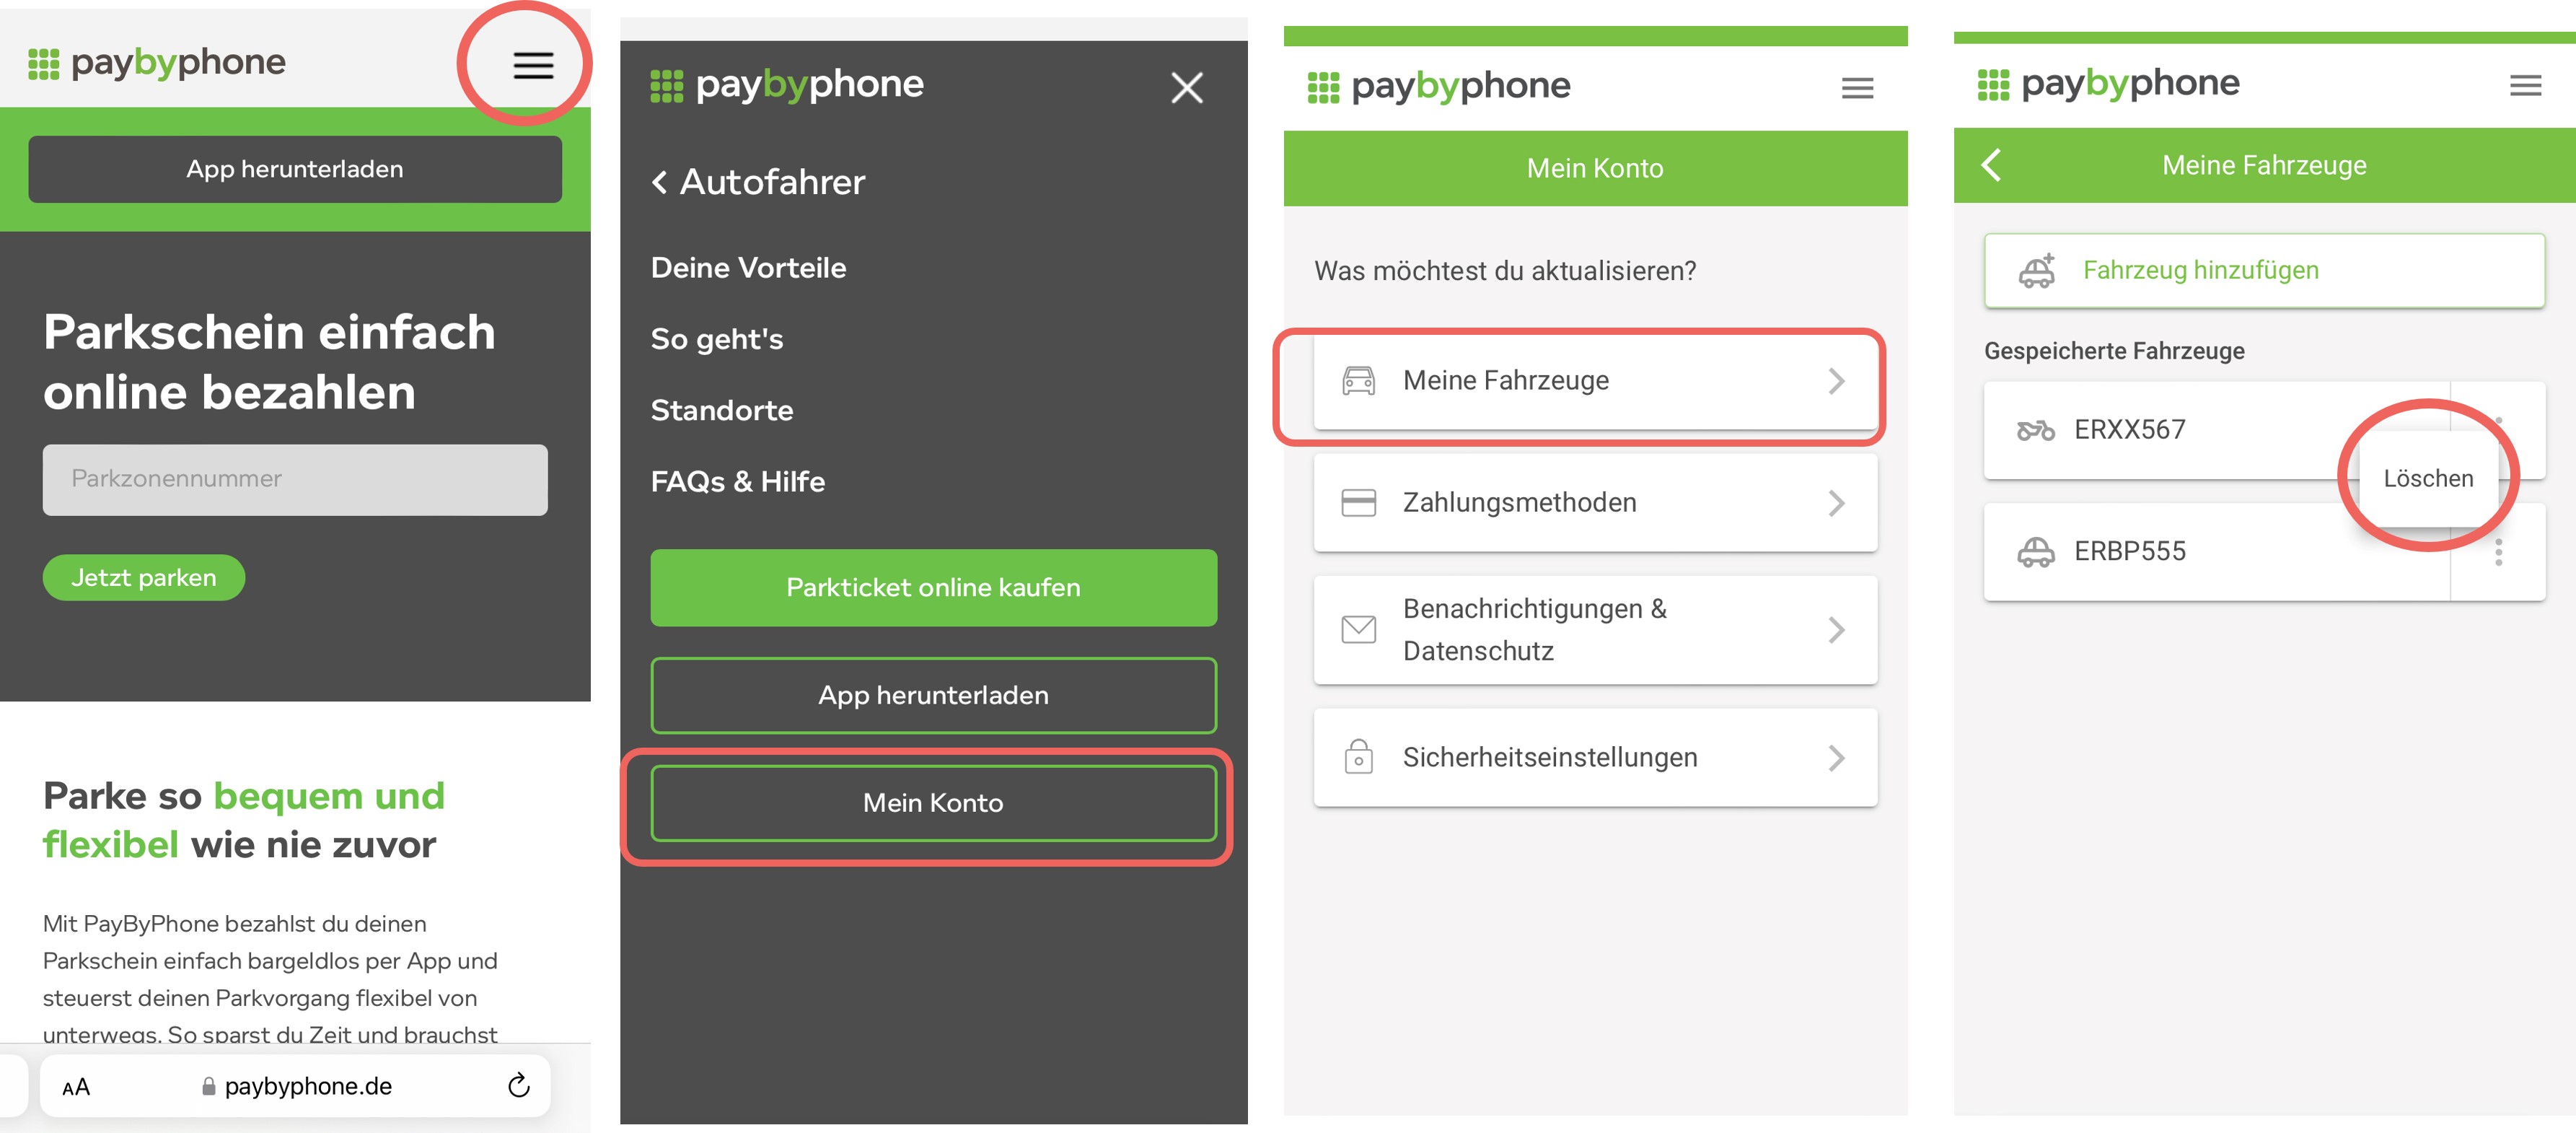
Task: Open Sicherheitseinstellungen via its chevron
Action: (1836, 758)
